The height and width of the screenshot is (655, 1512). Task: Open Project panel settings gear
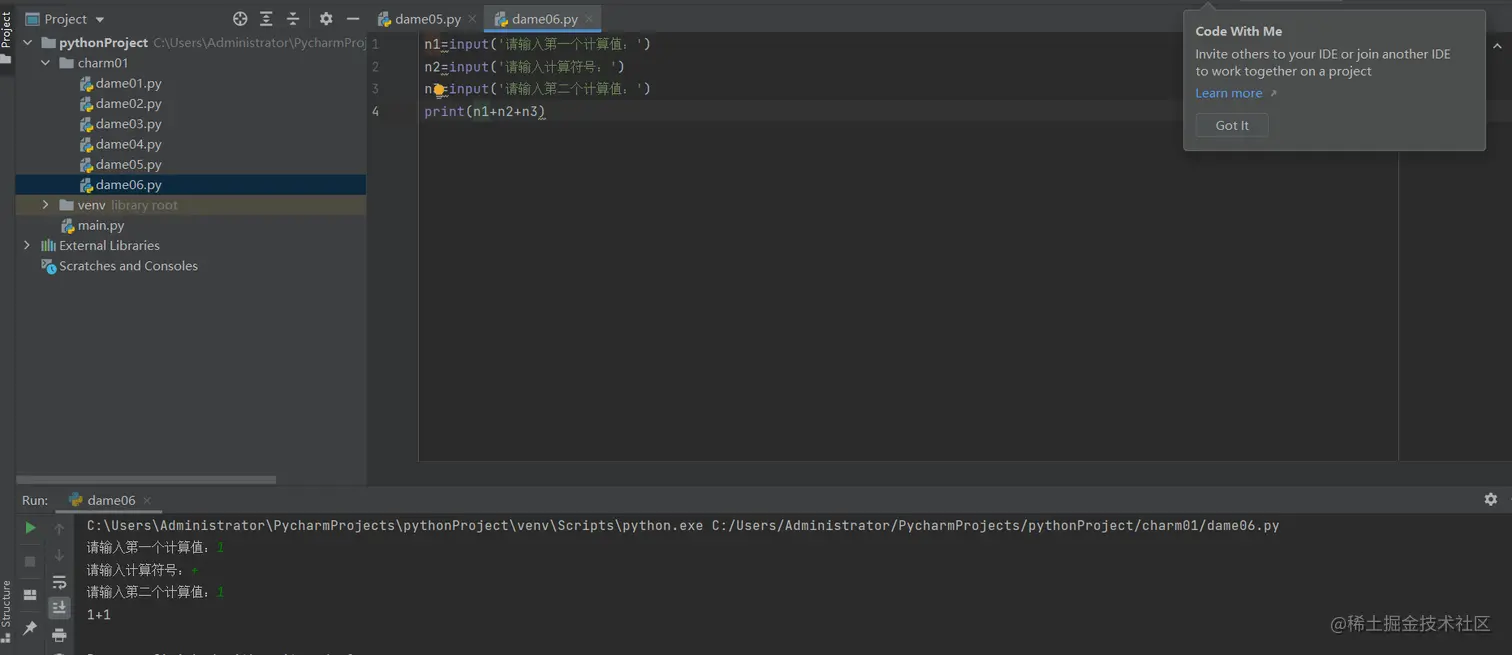[x=326, y=19]
